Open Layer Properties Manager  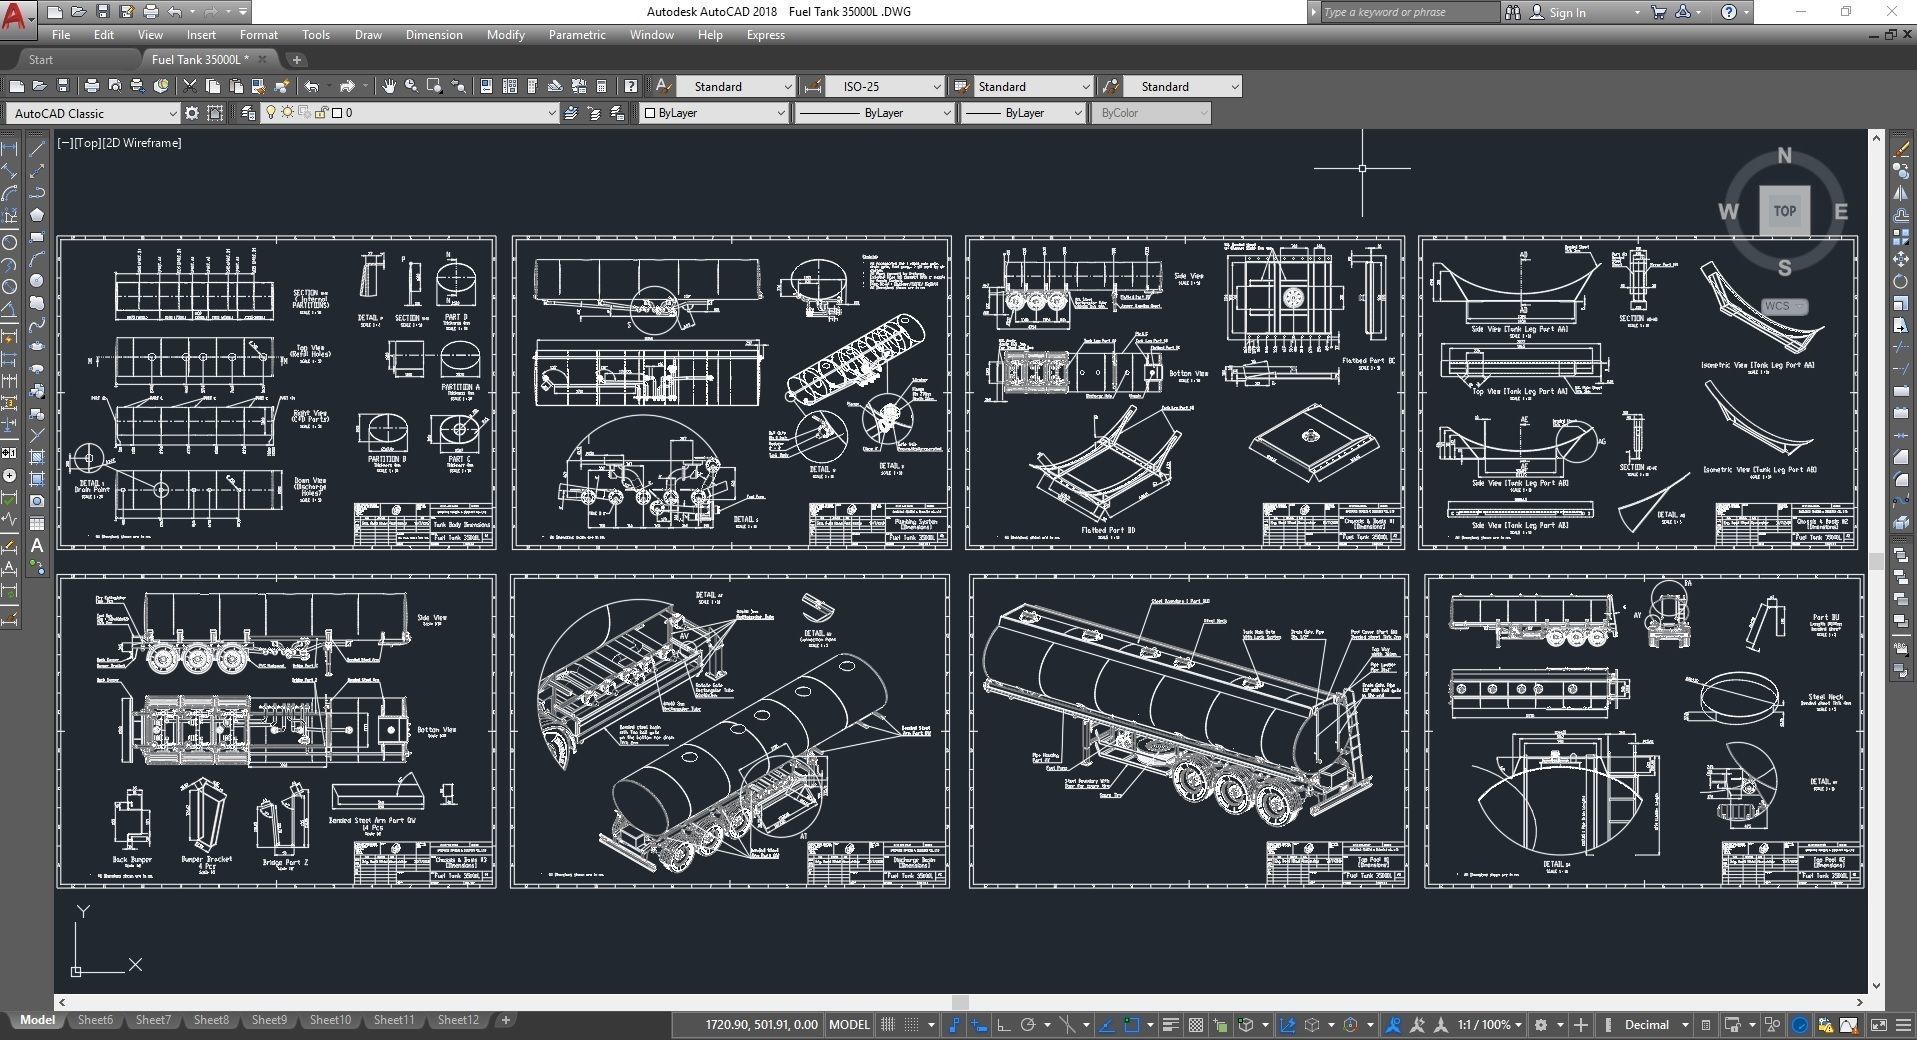pyautogui.click(x=248, y=113)
